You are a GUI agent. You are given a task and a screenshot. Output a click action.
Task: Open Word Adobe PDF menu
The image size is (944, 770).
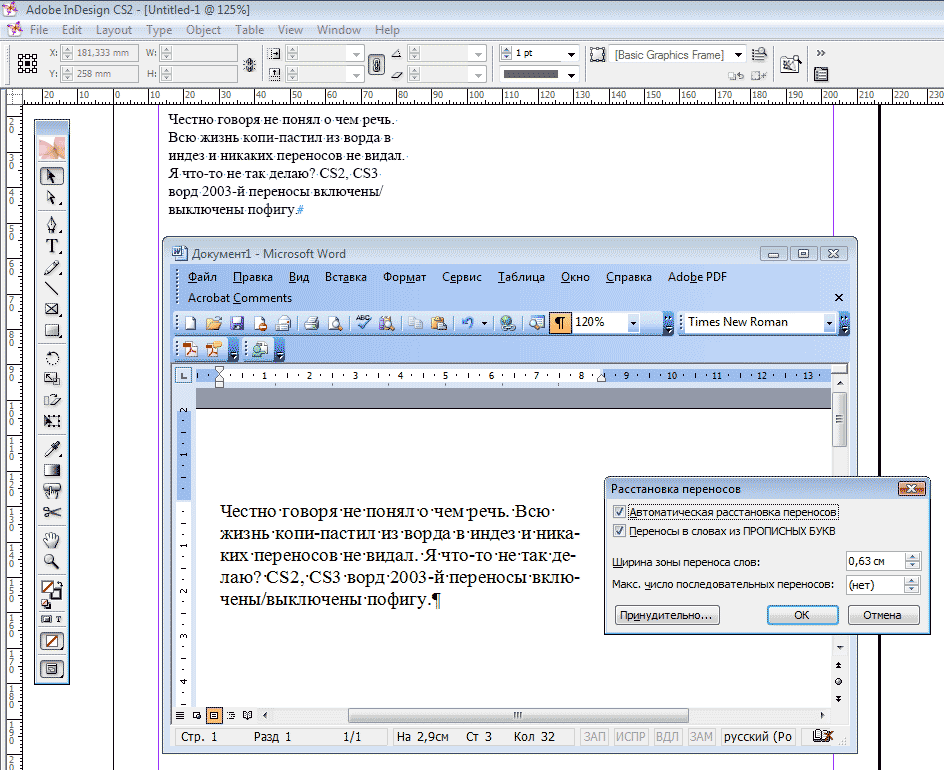coord(697,277)
